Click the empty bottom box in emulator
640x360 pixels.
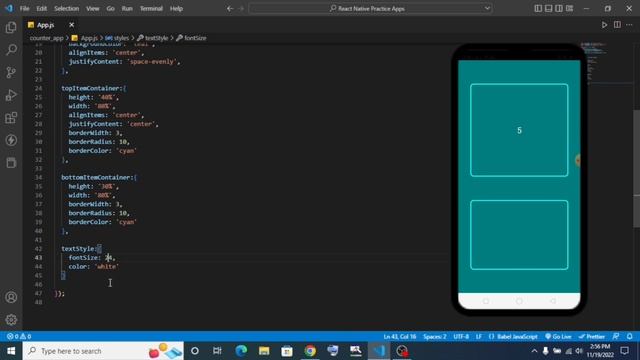coord(519,235)
